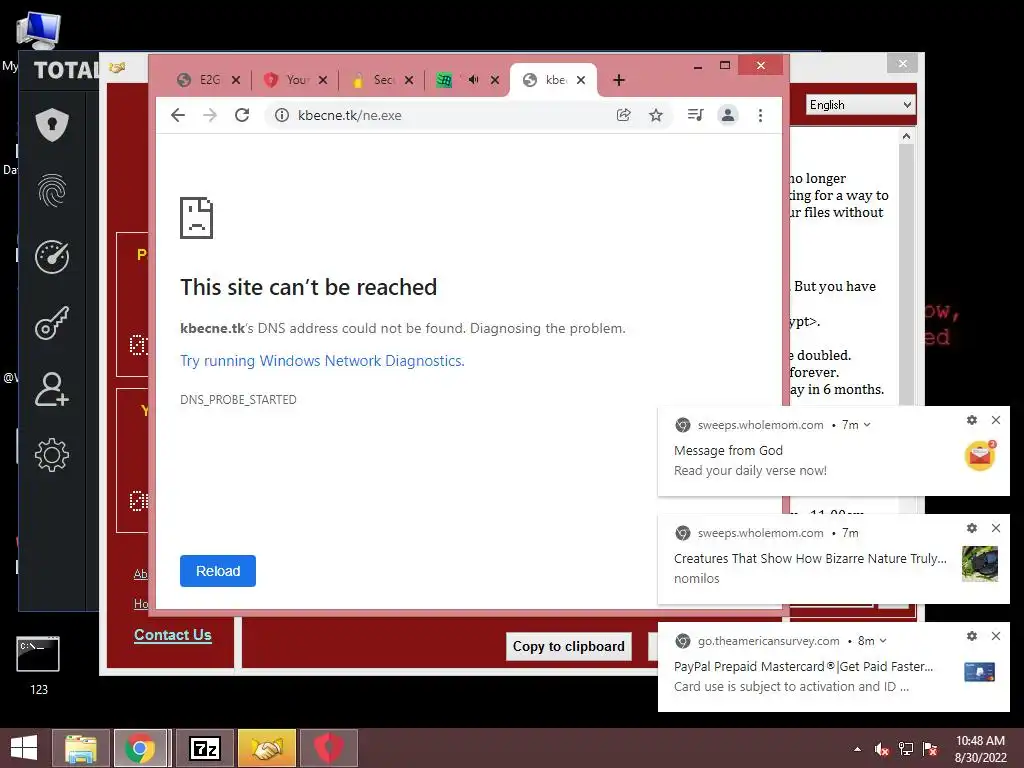This screenshot has height=768, width=1024.
Task: Open the key password vault icon in TotalAV sidebar
Action: pyautogui.click(x=52, y=323)
